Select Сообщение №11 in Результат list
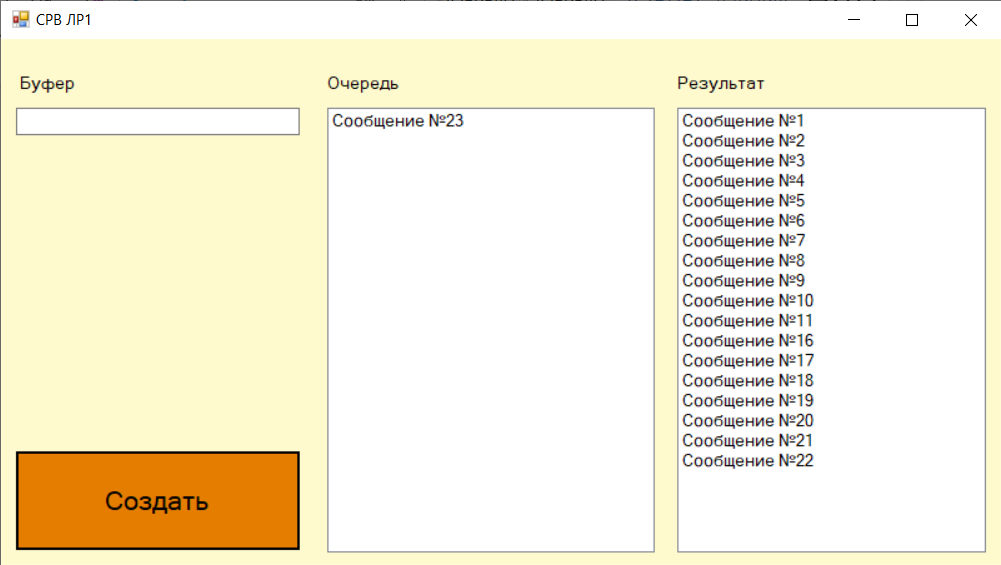 pyautogui.click(x=831, y=320)
